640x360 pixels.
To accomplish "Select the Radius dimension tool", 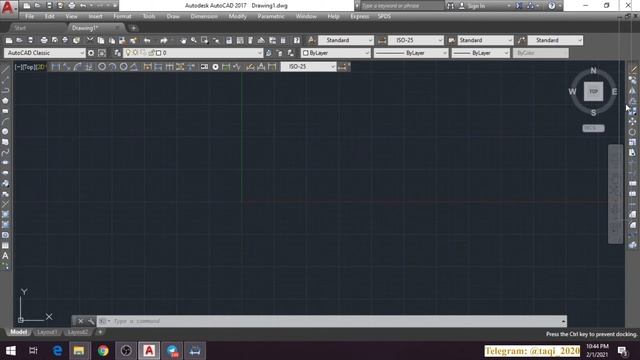I will [102, 67].
